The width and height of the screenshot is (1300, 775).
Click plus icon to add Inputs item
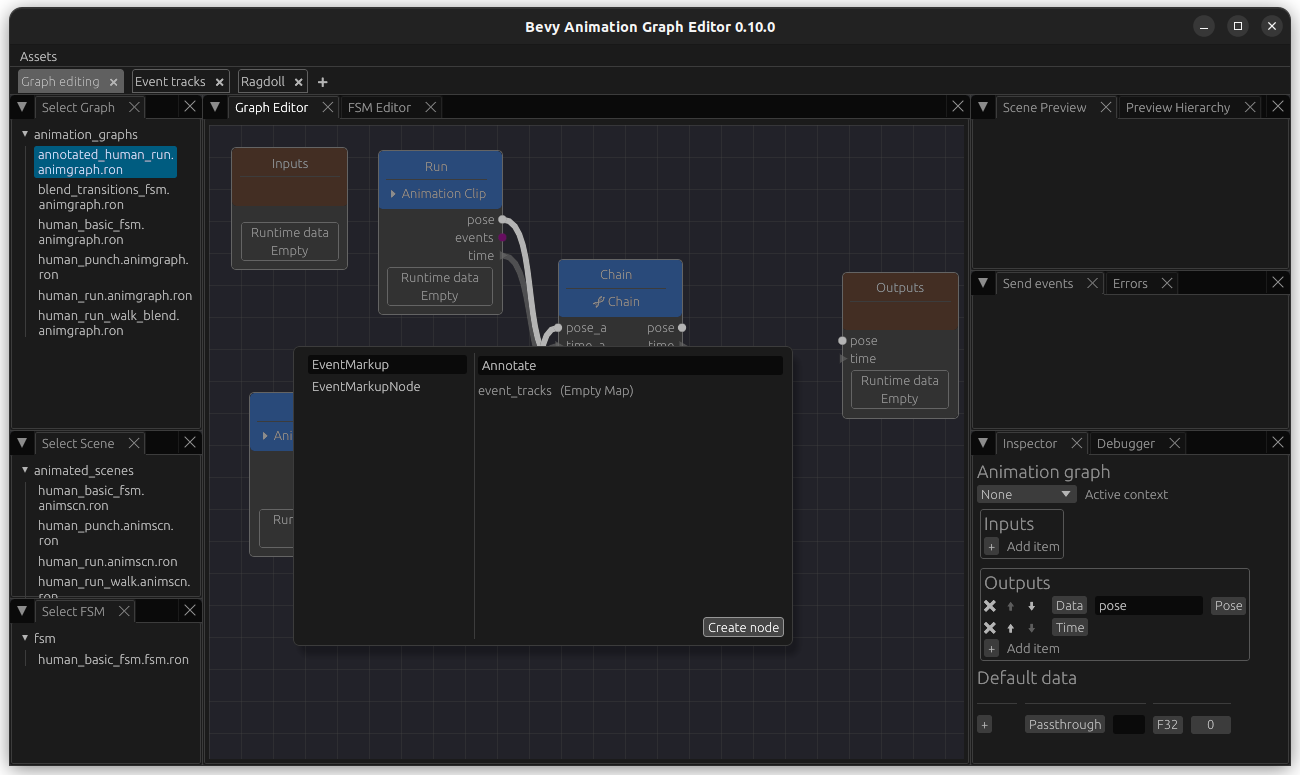point(991,547)
